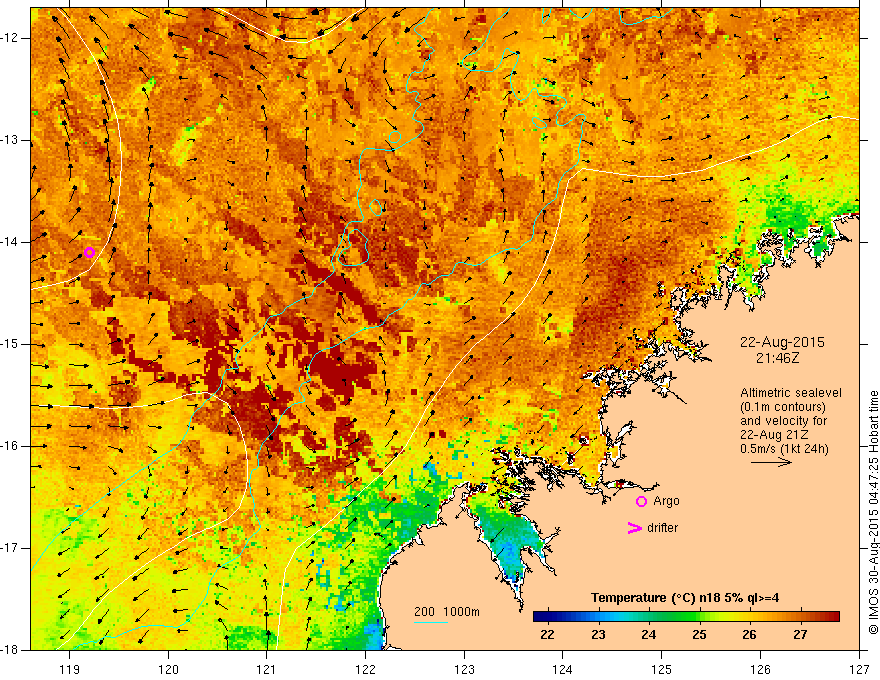
Task: Click the drifter legend label
Action: tap(662, 528)
